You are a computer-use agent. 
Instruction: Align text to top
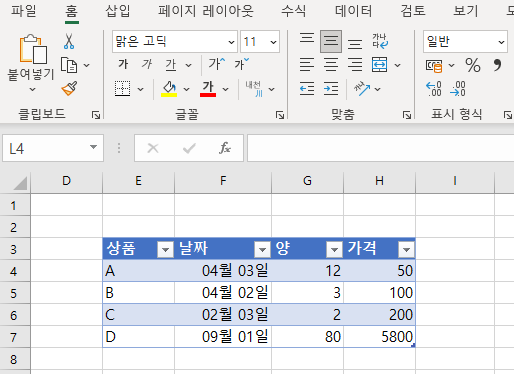(x=307, y=39)
